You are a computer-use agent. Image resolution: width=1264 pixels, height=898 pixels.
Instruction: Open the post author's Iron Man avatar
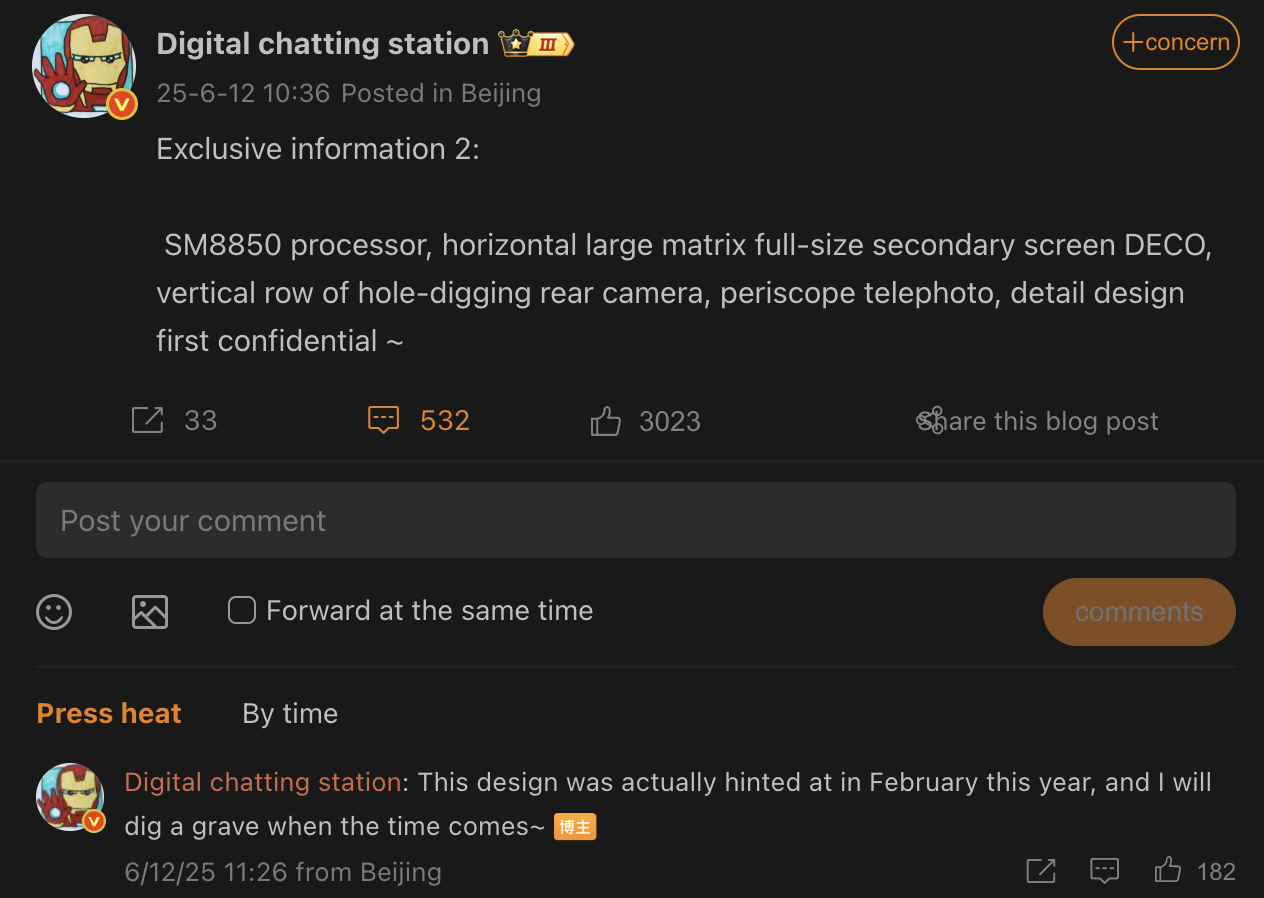pos(84,66)
